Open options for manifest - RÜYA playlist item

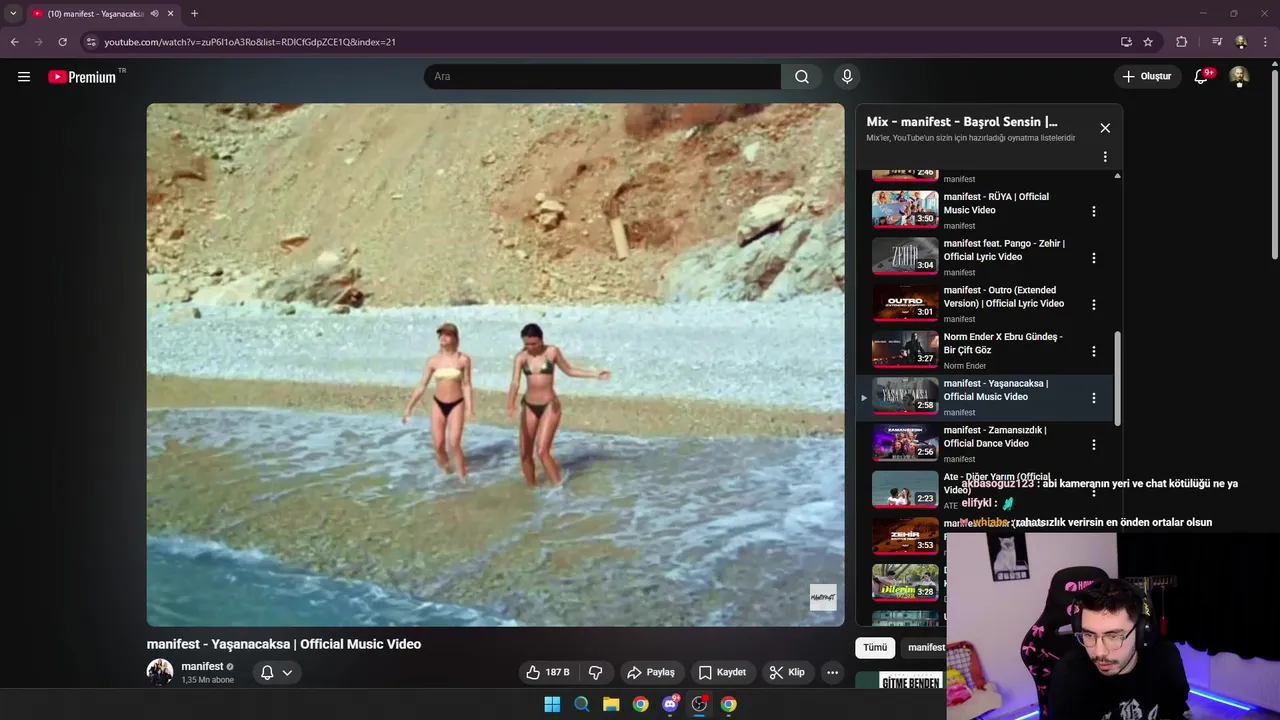(1093, 211)
